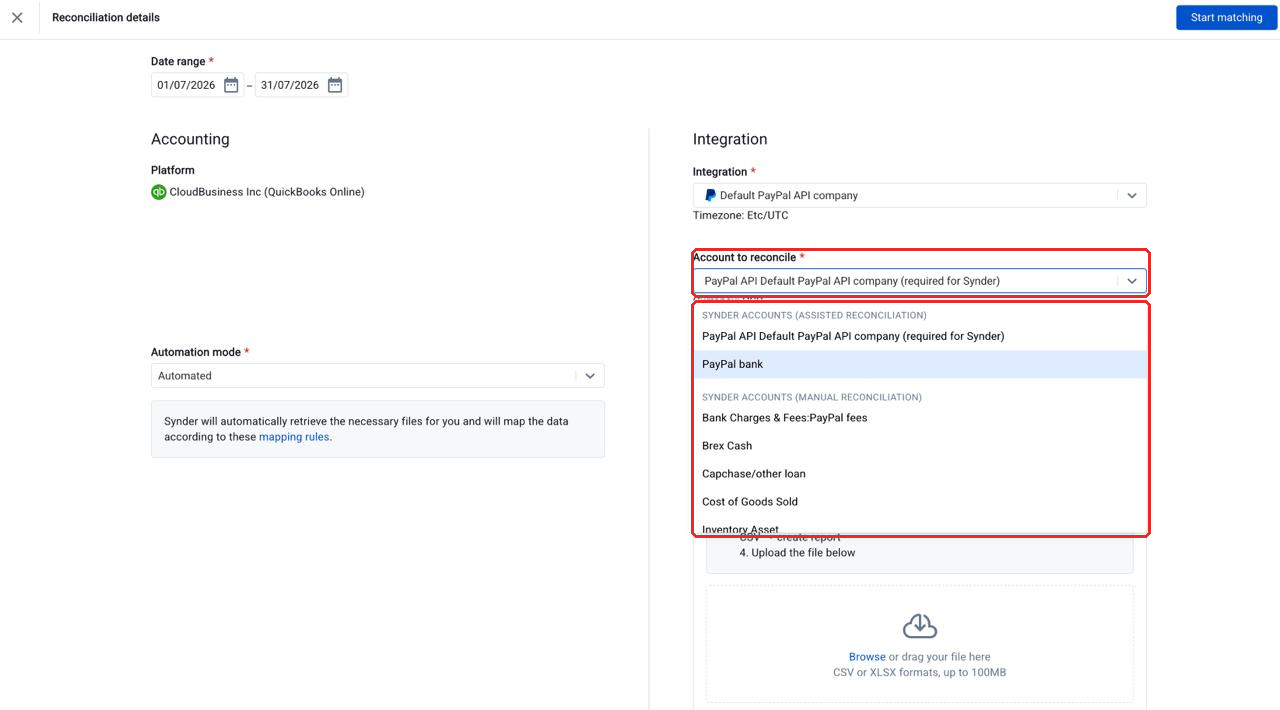Click the Browse link to upload file
Viewport: 1280px width, 710px height.
(x=867, y=657)
